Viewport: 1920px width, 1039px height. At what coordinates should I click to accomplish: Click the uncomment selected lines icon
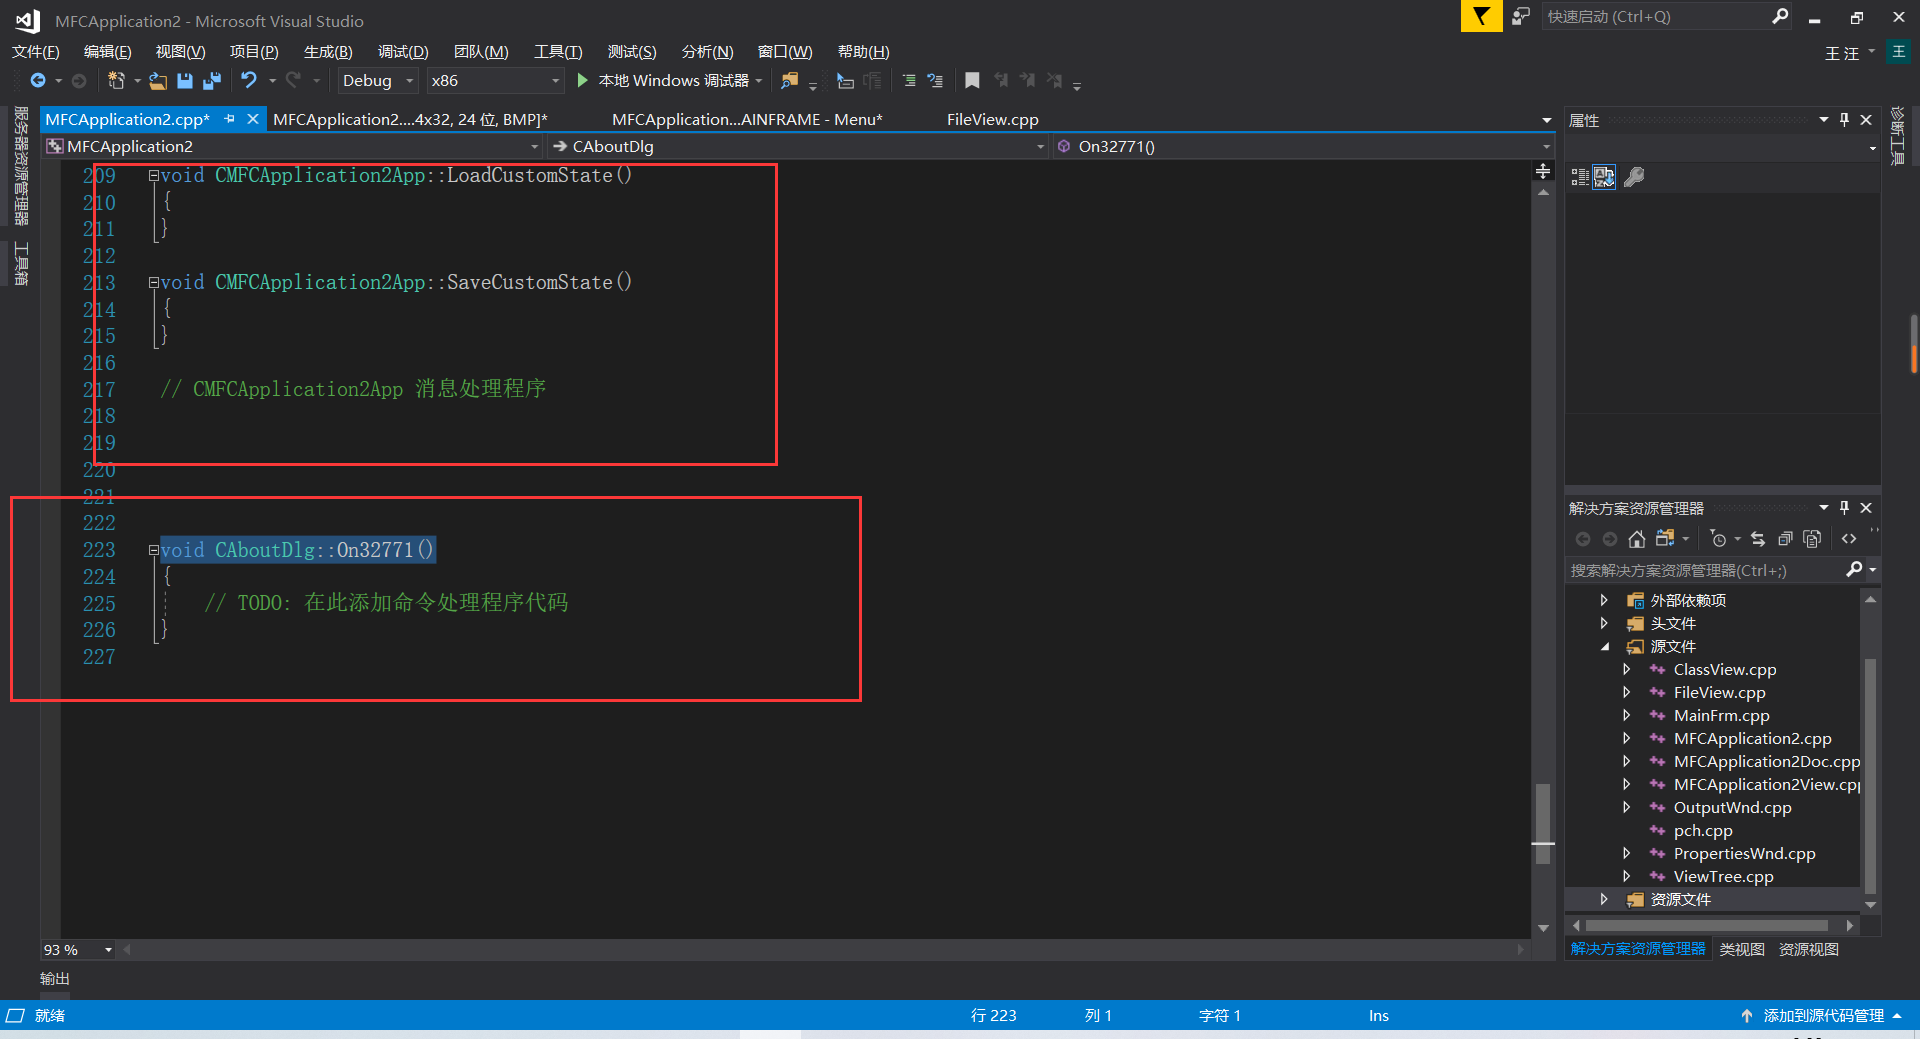(x=935, y=81)
